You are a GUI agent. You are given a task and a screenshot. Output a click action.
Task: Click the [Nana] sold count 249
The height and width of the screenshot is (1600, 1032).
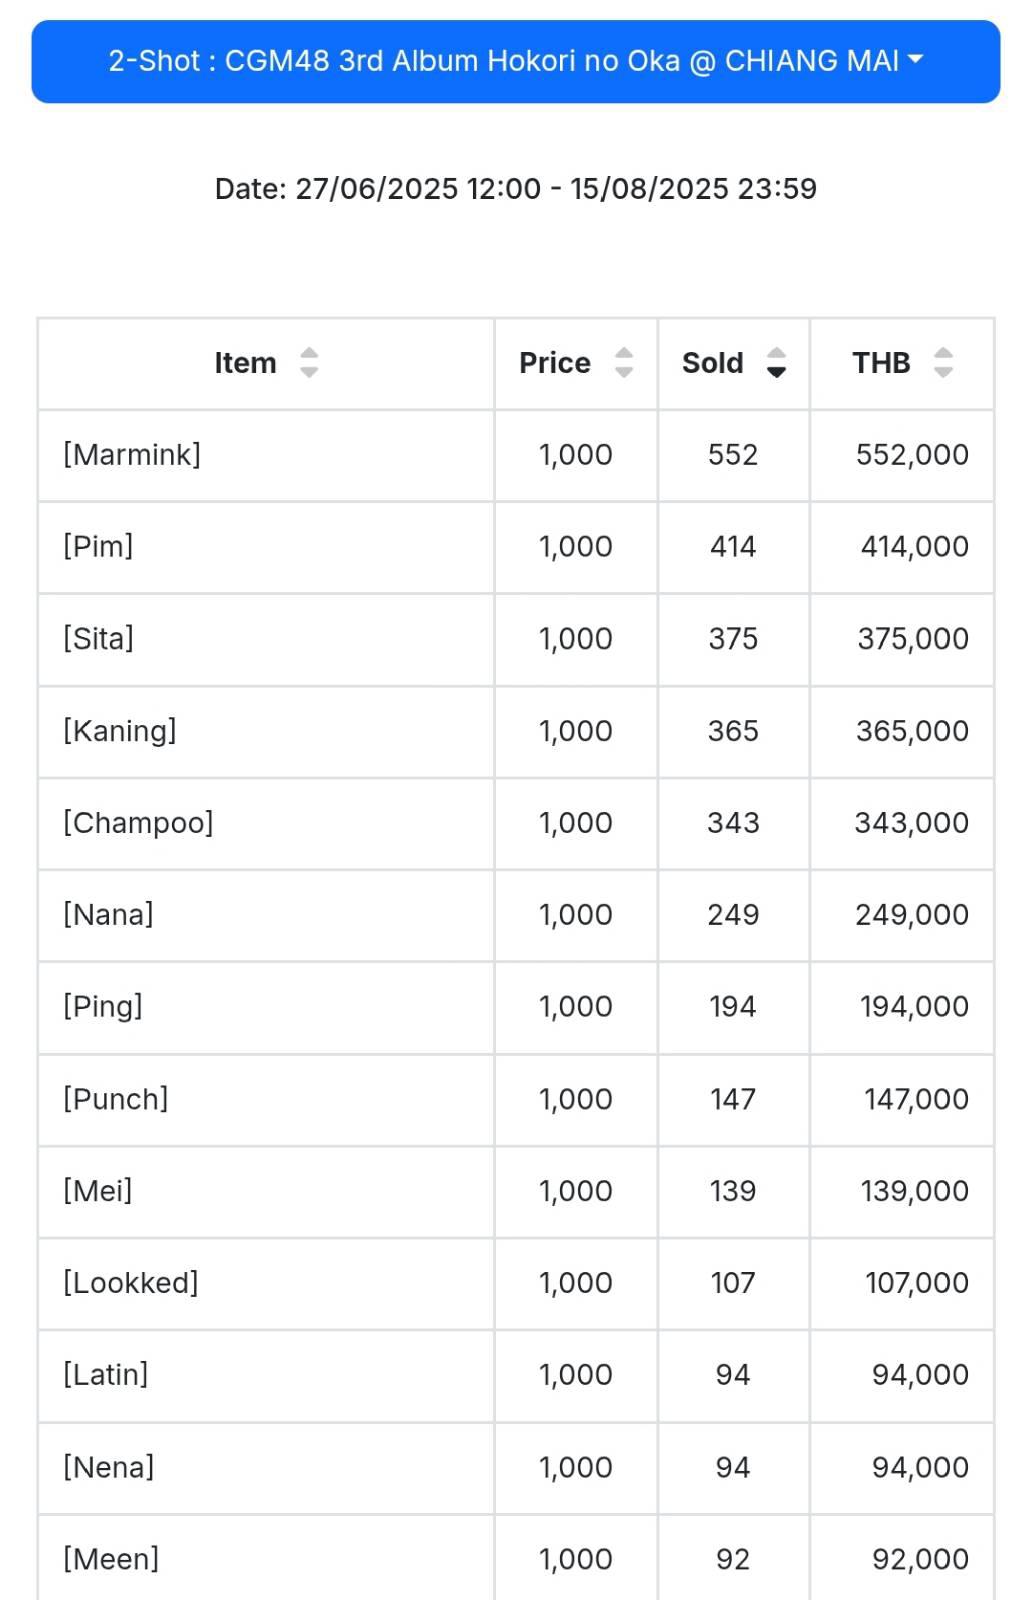[x=733, y=915]
